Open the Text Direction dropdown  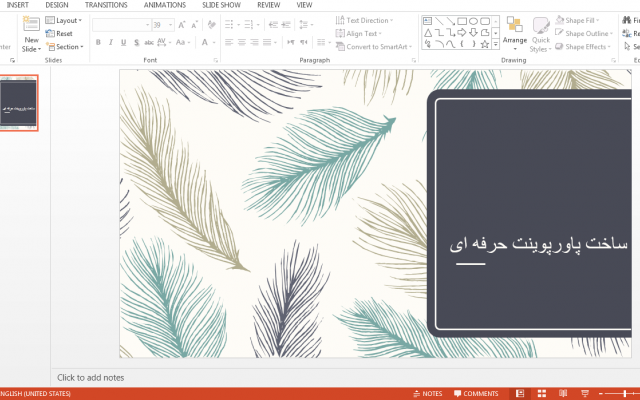point(364,20)
